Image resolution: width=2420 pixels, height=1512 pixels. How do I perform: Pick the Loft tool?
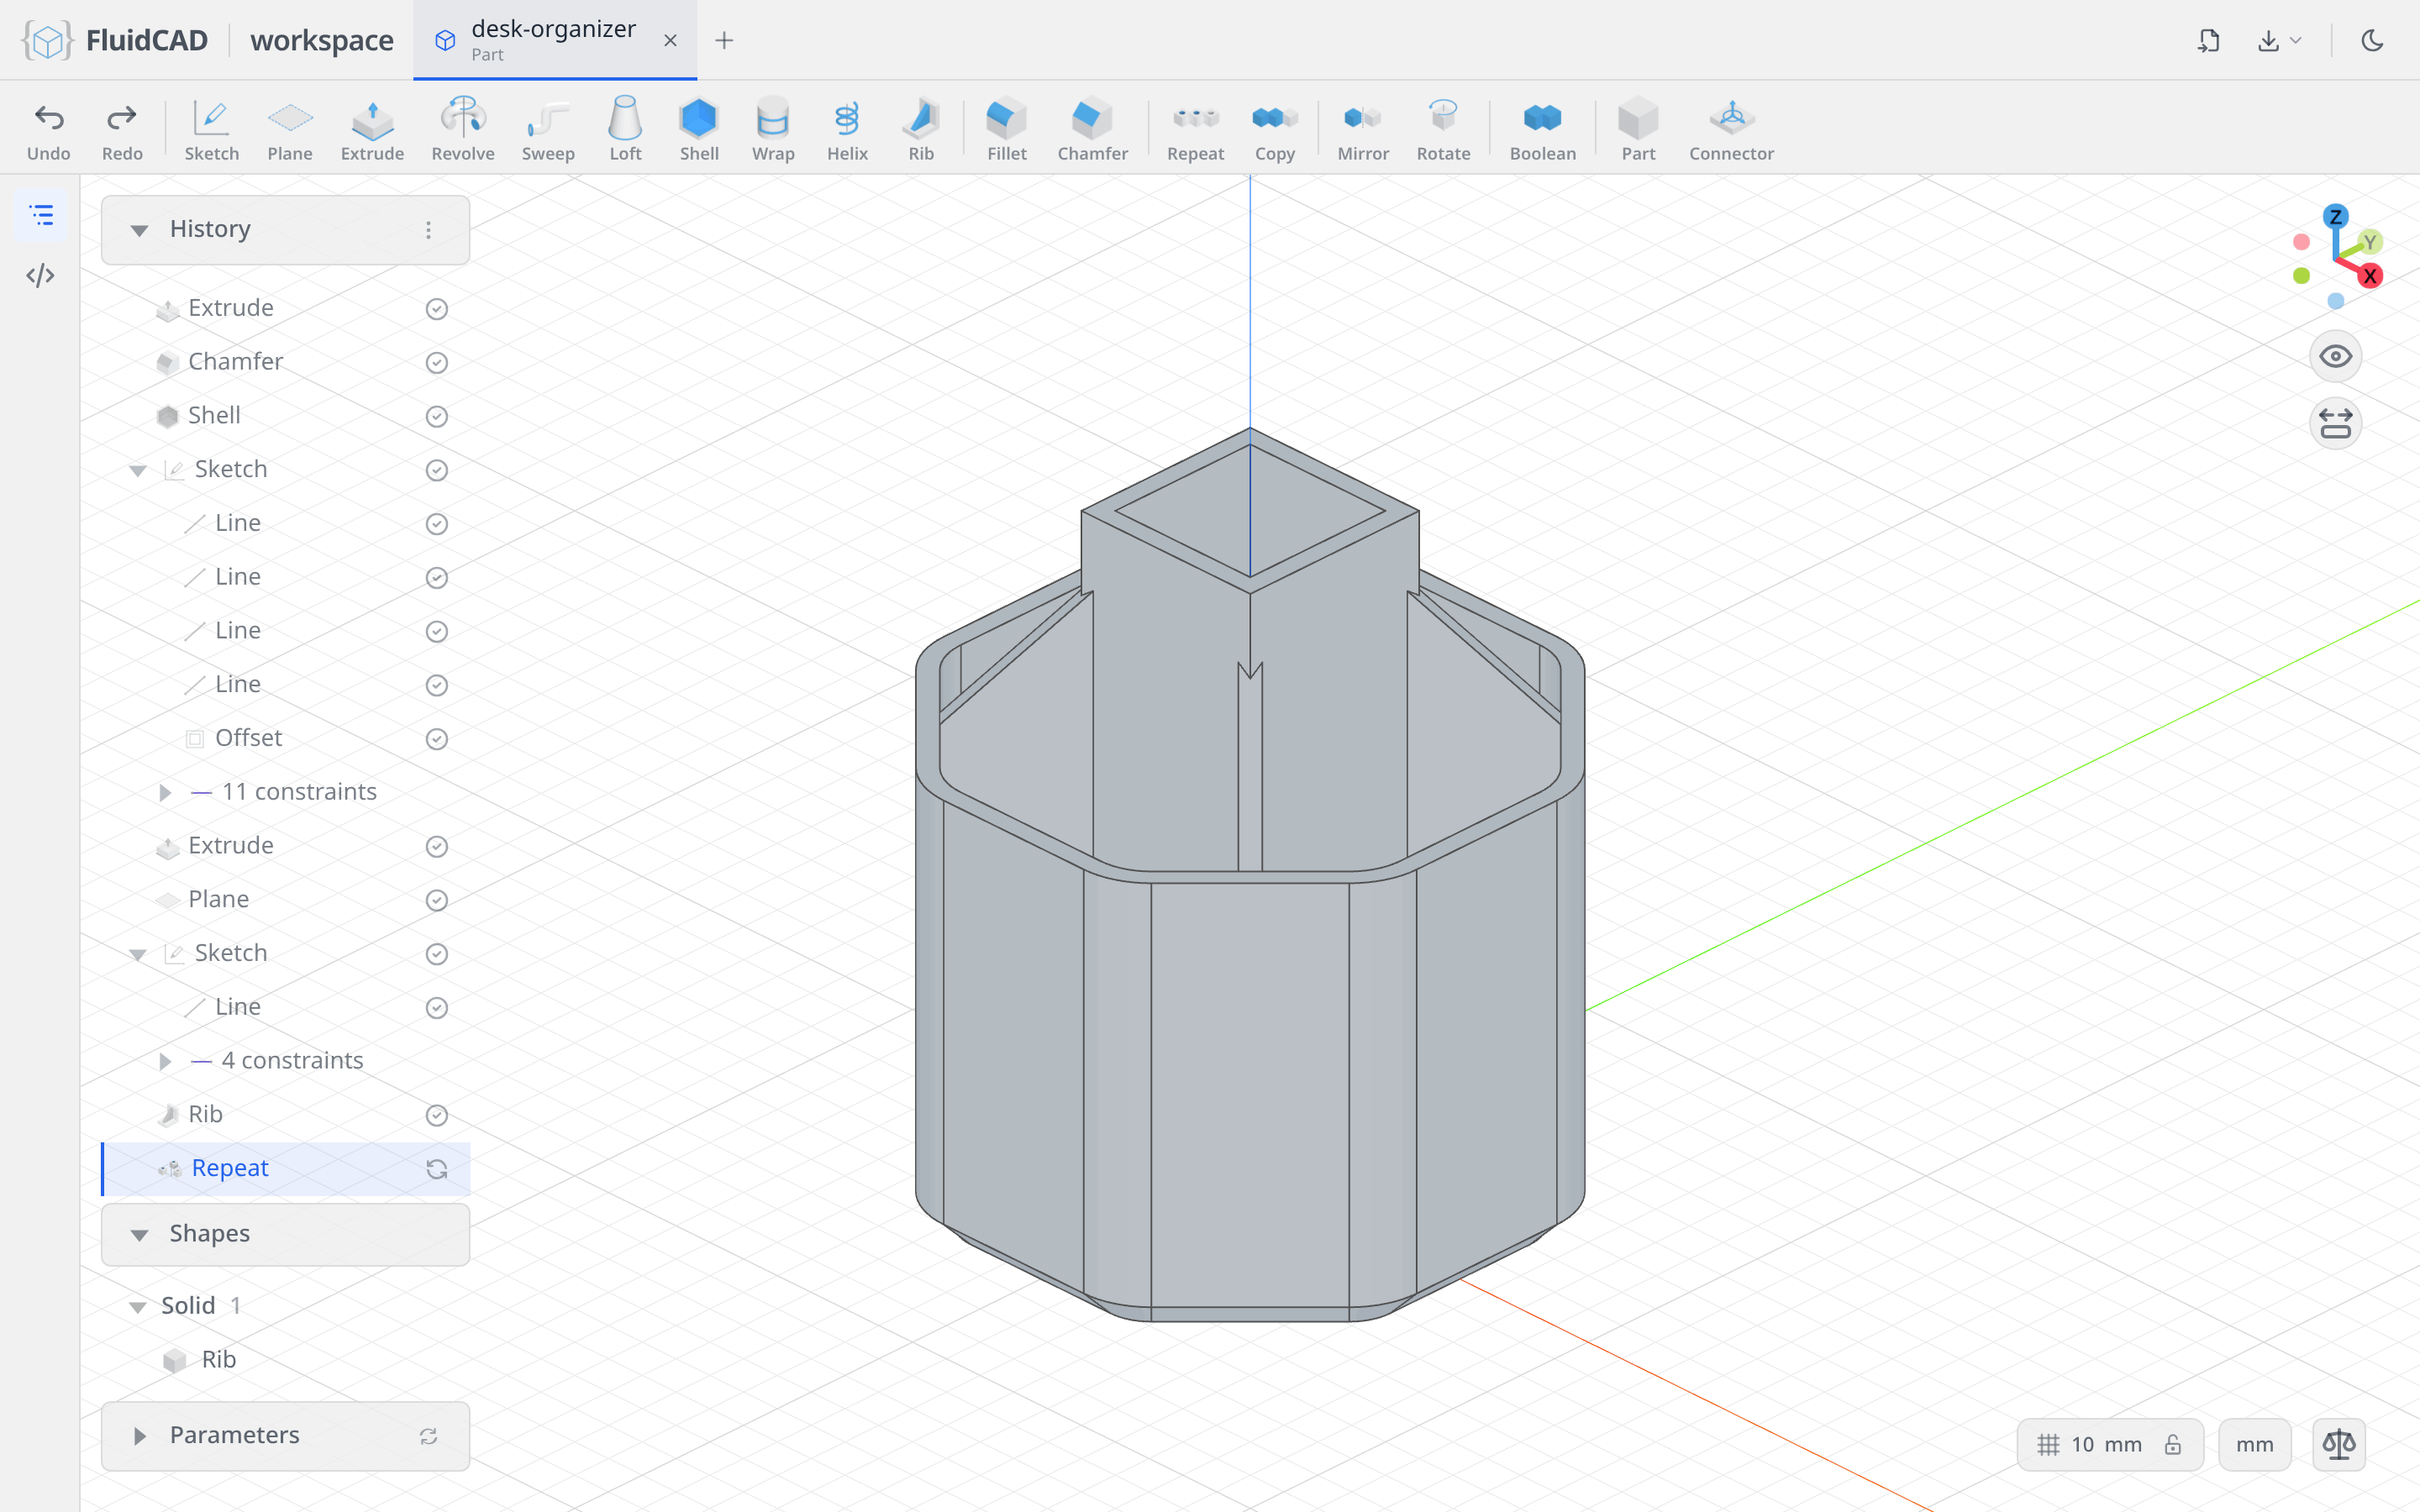(x=625, y=130)
